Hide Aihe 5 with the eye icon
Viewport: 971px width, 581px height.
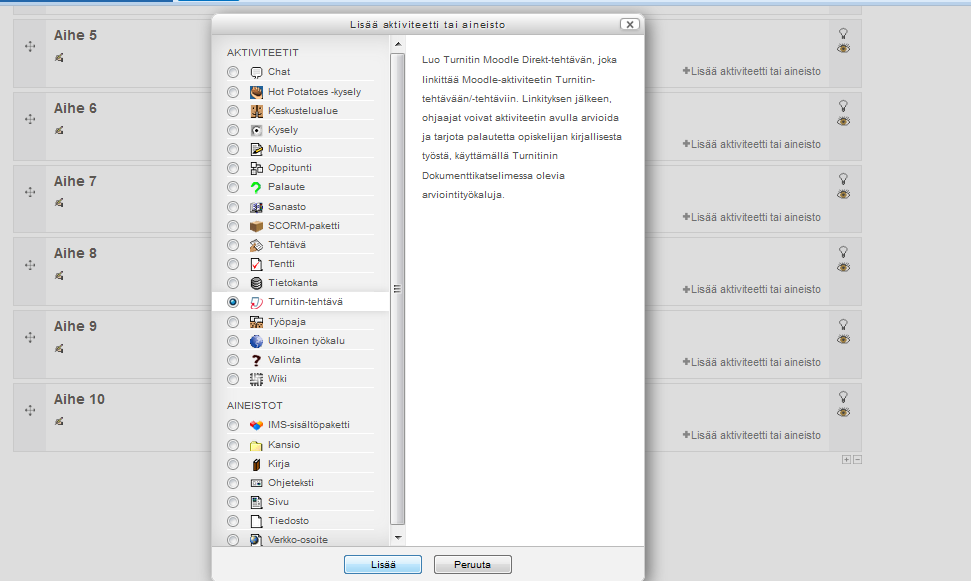point(843,48)
